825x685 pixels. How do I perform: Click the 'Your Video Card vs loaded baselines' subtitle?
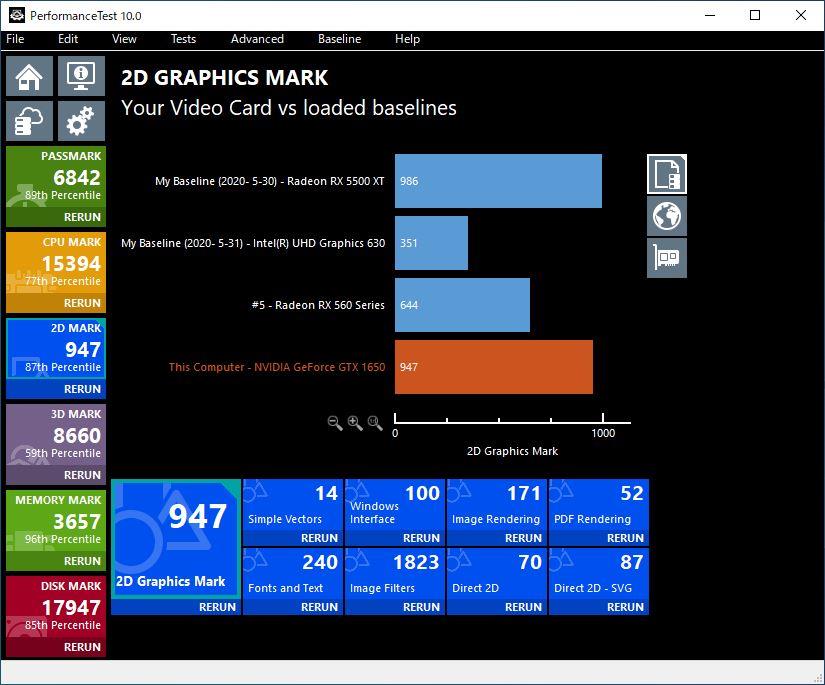(289, 108)
